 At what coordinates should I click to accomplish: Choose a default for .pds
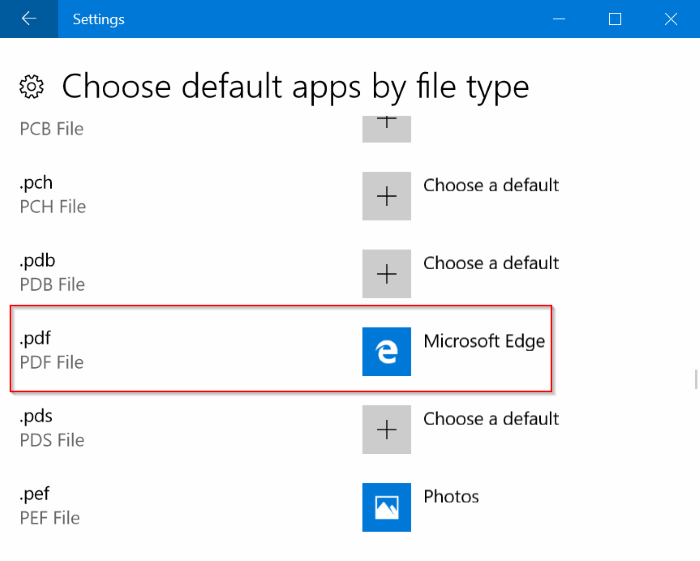[491, 419]
